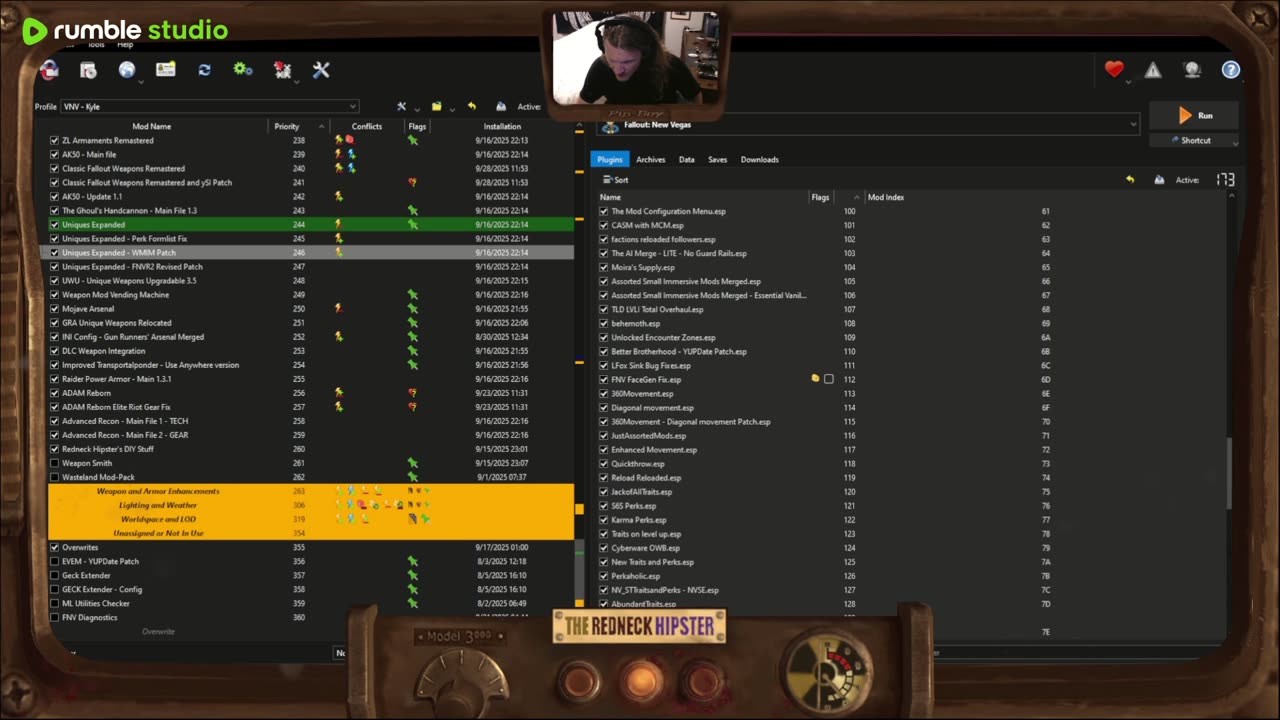Disable the Quickthrow.esp plugin checkbox
This screenshot has height=720, width=1280.
point(603,463)
